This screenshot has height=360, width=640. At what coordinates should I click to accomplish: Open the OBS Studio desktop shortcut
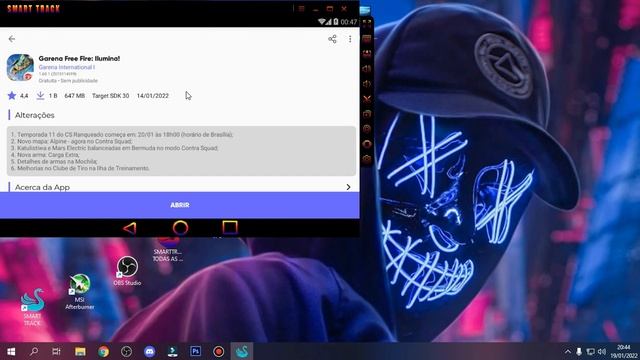[x=127, y=270]
